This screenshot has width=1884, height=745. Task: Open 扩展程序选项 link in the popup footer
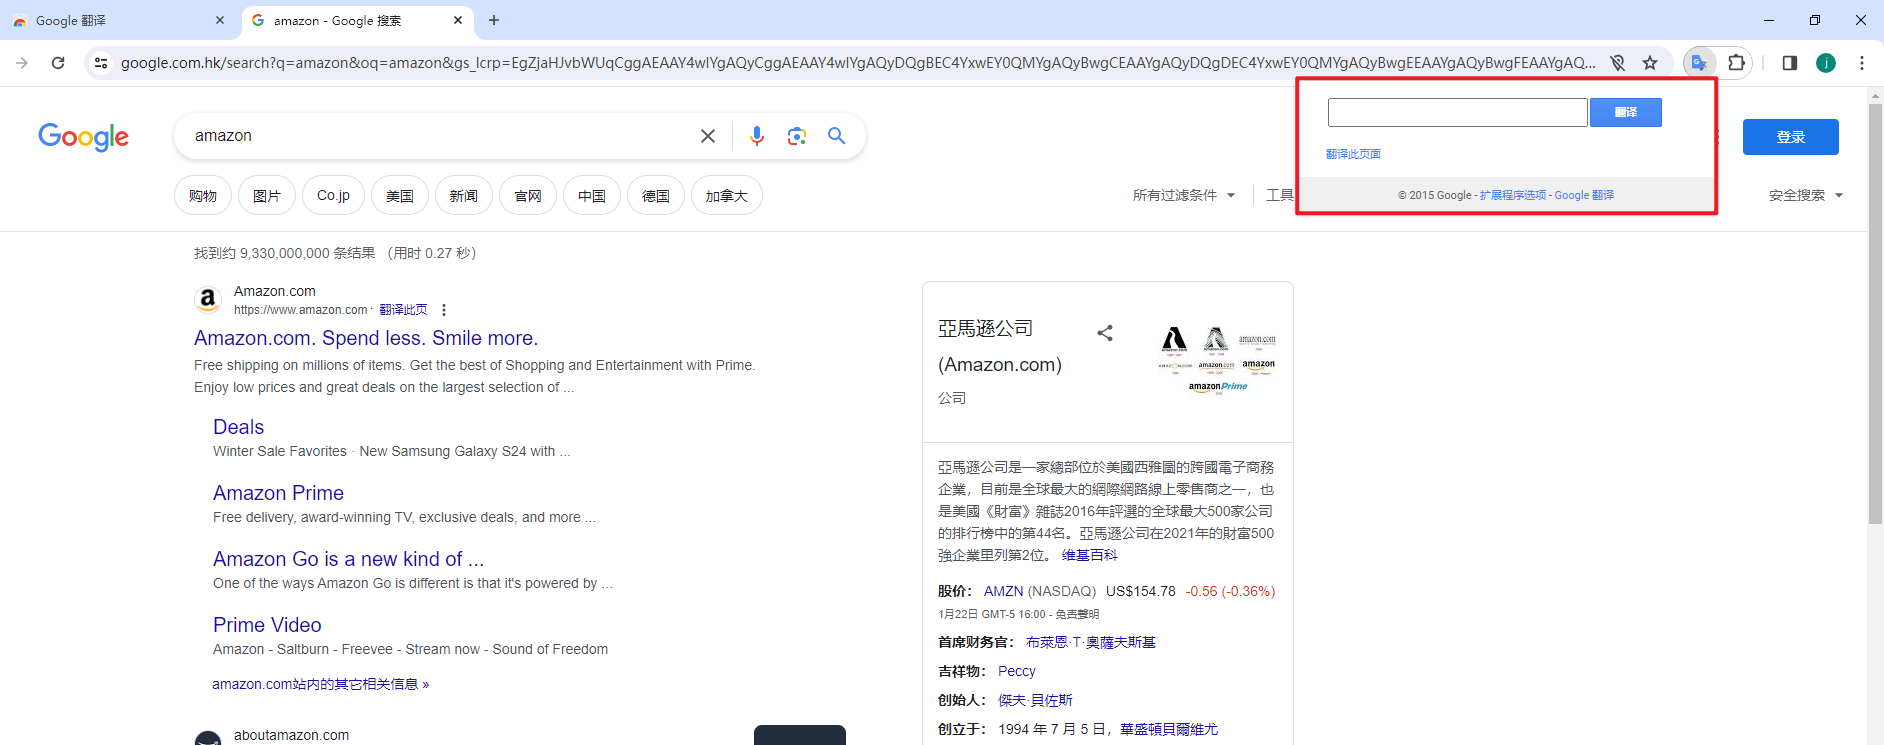[x=1513, y=195]
